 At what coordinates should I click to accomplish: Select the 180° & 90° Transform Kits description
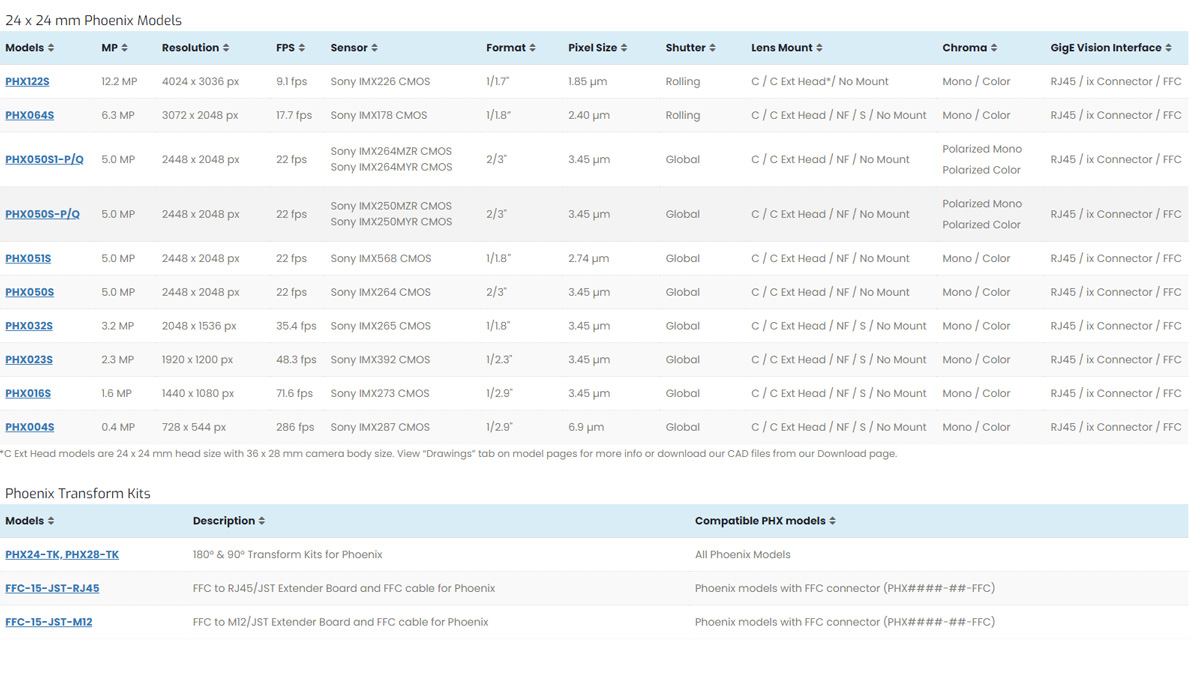pos(288,555)
